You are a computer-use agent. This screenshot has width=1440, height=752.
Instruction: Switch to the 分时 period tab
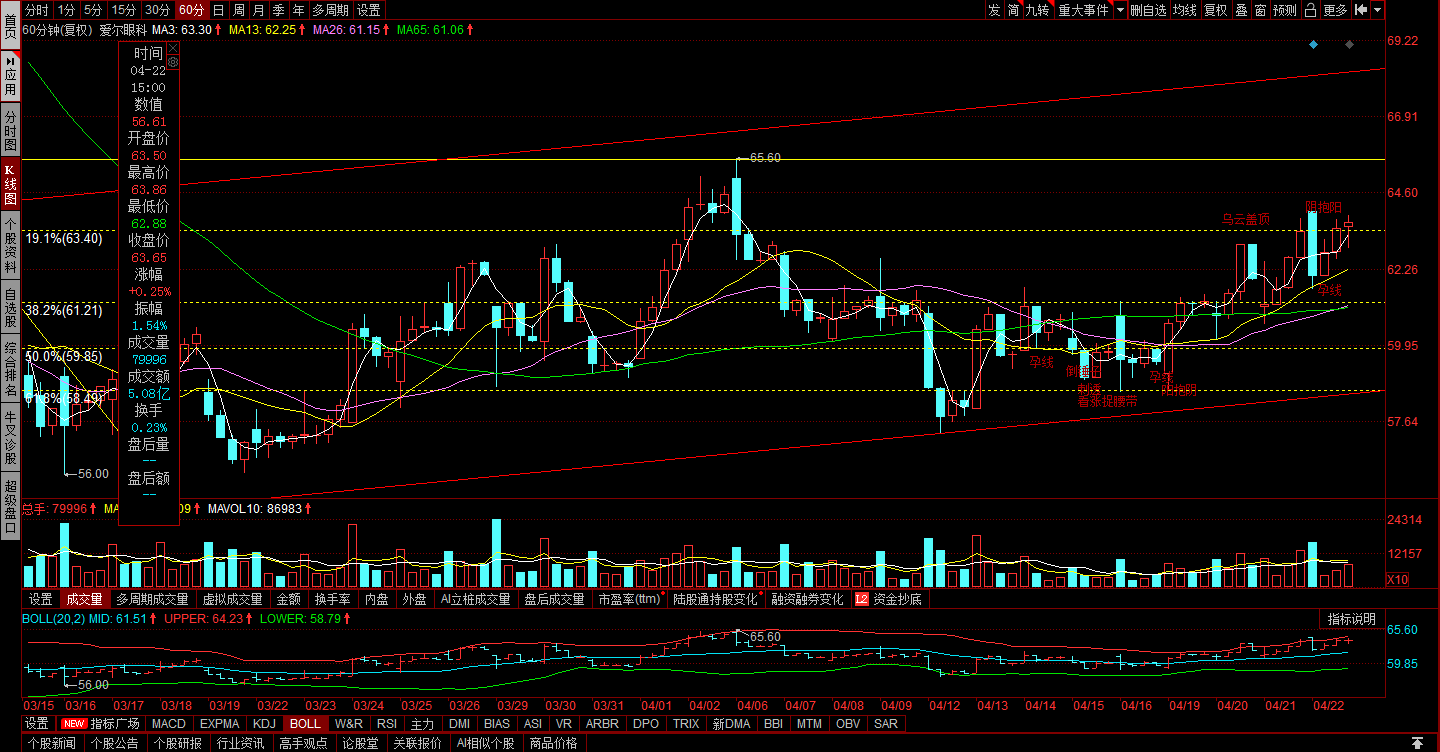pyautogui.click(x=37, y=10)
